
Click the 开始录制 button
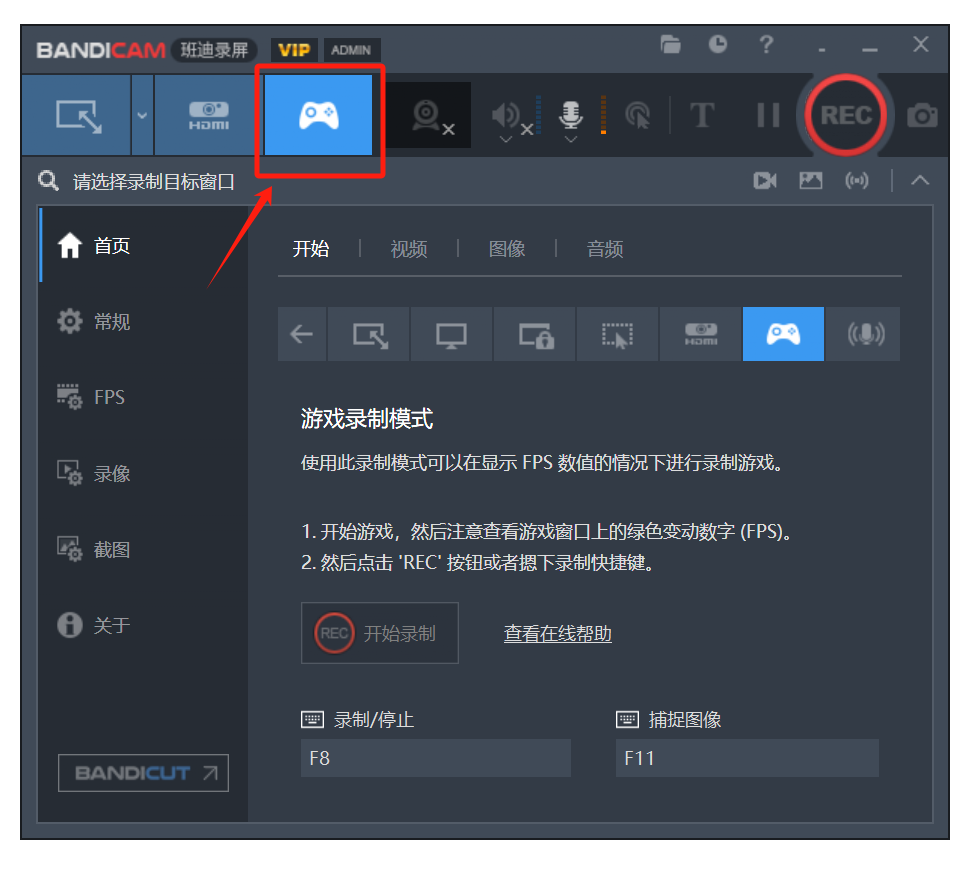click(380, 633)
